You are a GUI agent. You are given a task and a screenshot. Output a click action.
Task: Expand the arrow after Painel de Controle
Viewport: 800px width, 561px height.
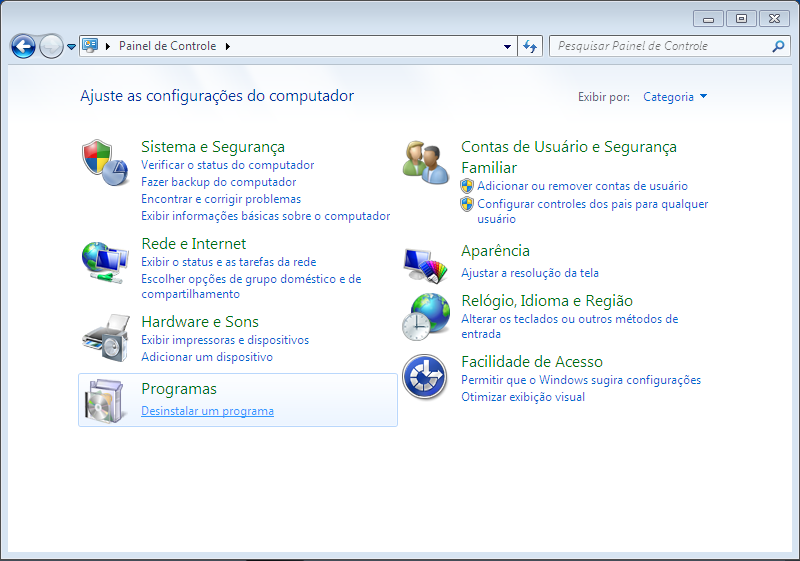(228, 46)
